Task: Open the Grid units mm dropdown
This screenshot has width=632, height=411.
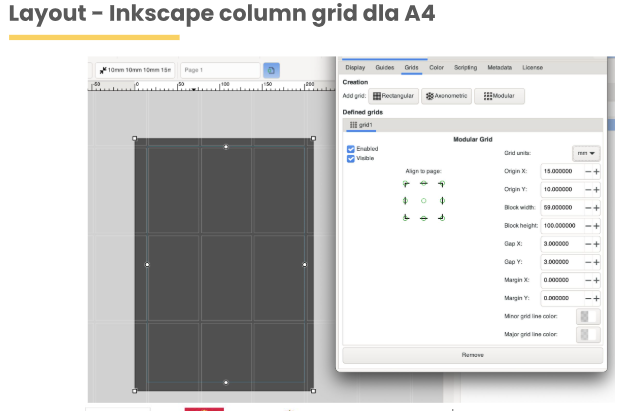Action: (586, 154)
